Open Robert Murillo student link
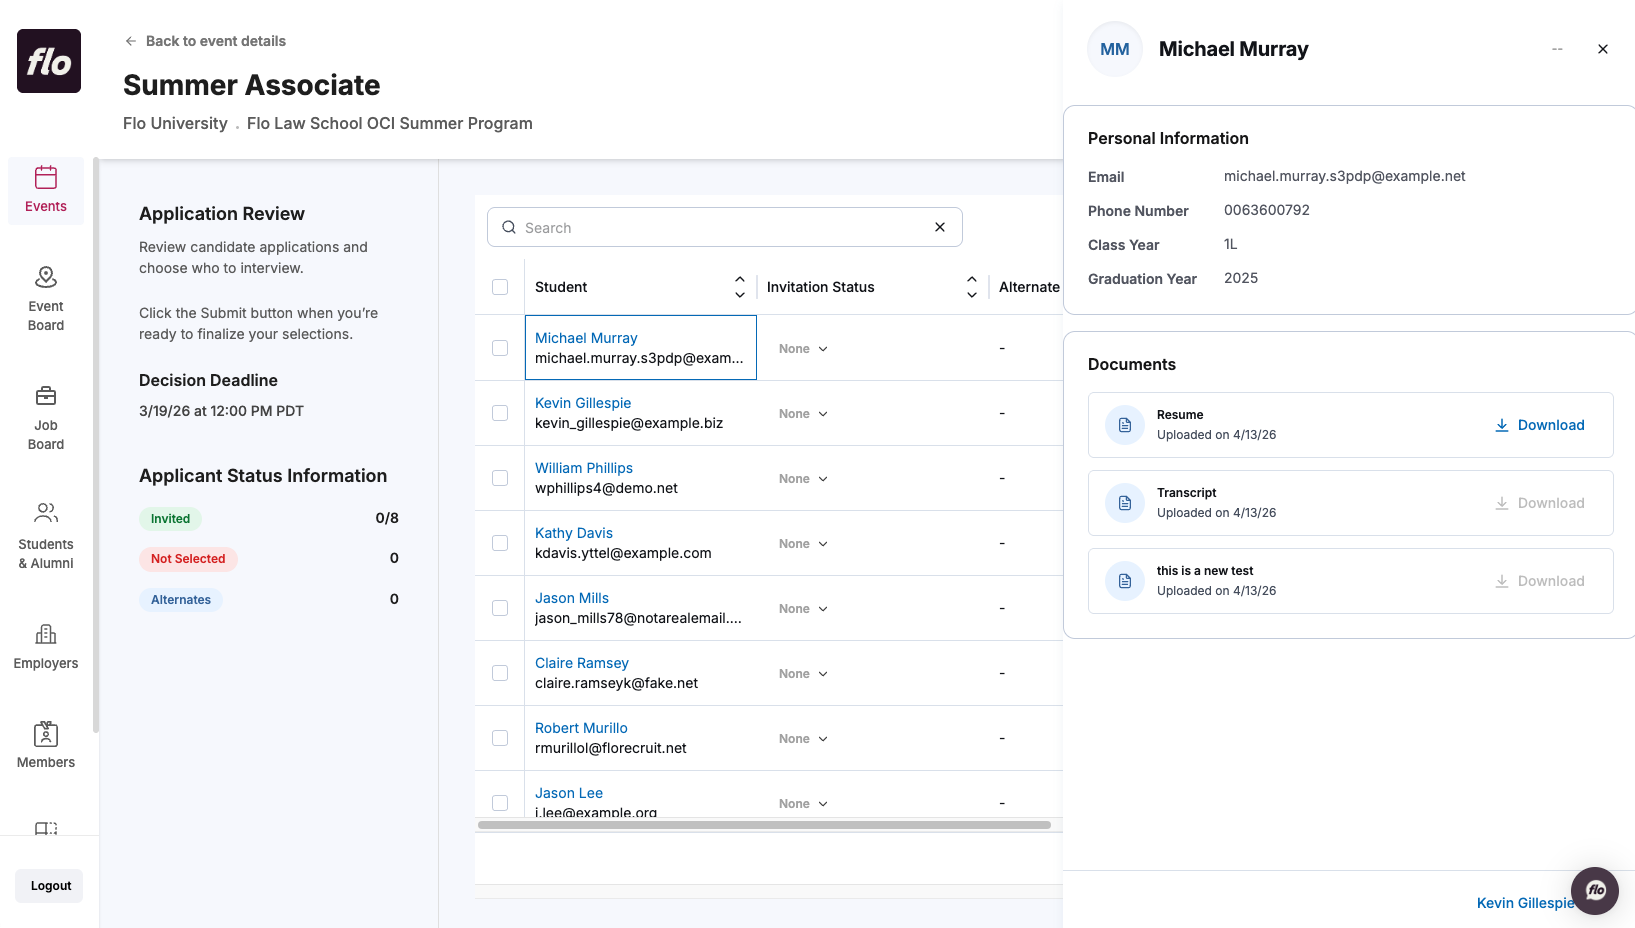This screenshot has width=1635, height=928. click(x=581, y=728)
